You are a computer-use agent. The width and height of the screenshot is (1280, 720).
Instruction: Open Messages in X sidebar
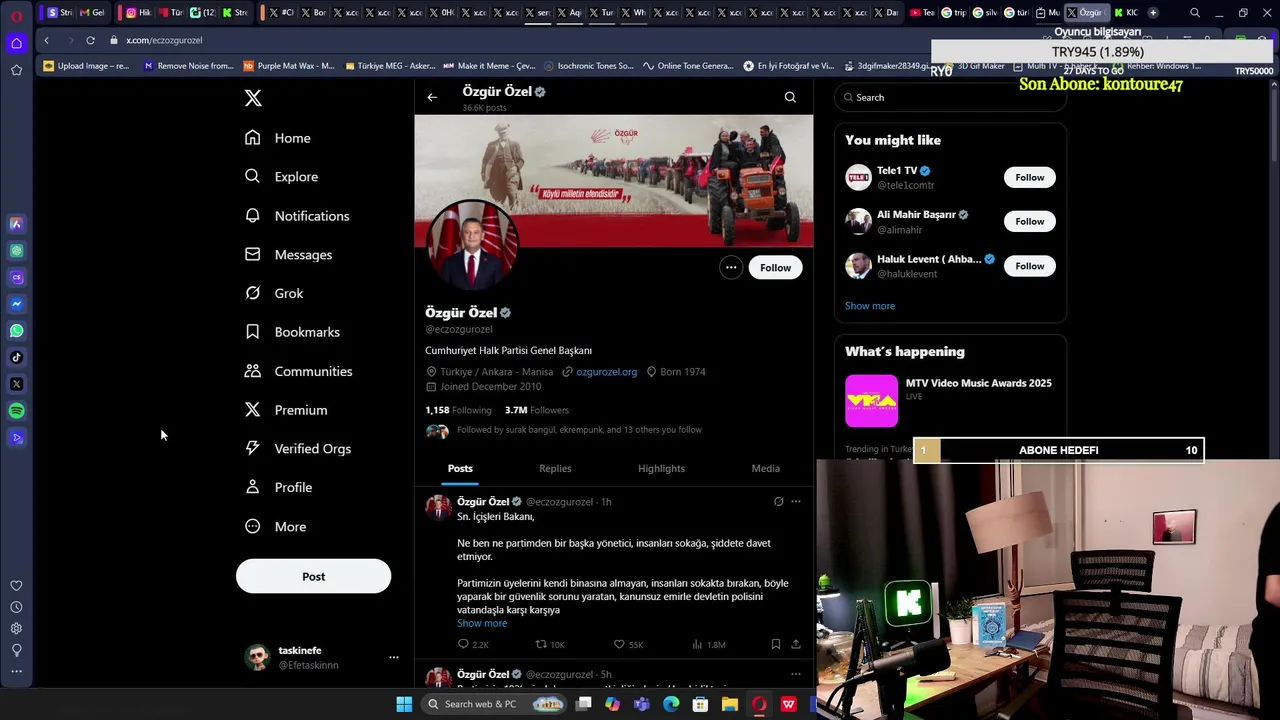(x=289, y=255)
